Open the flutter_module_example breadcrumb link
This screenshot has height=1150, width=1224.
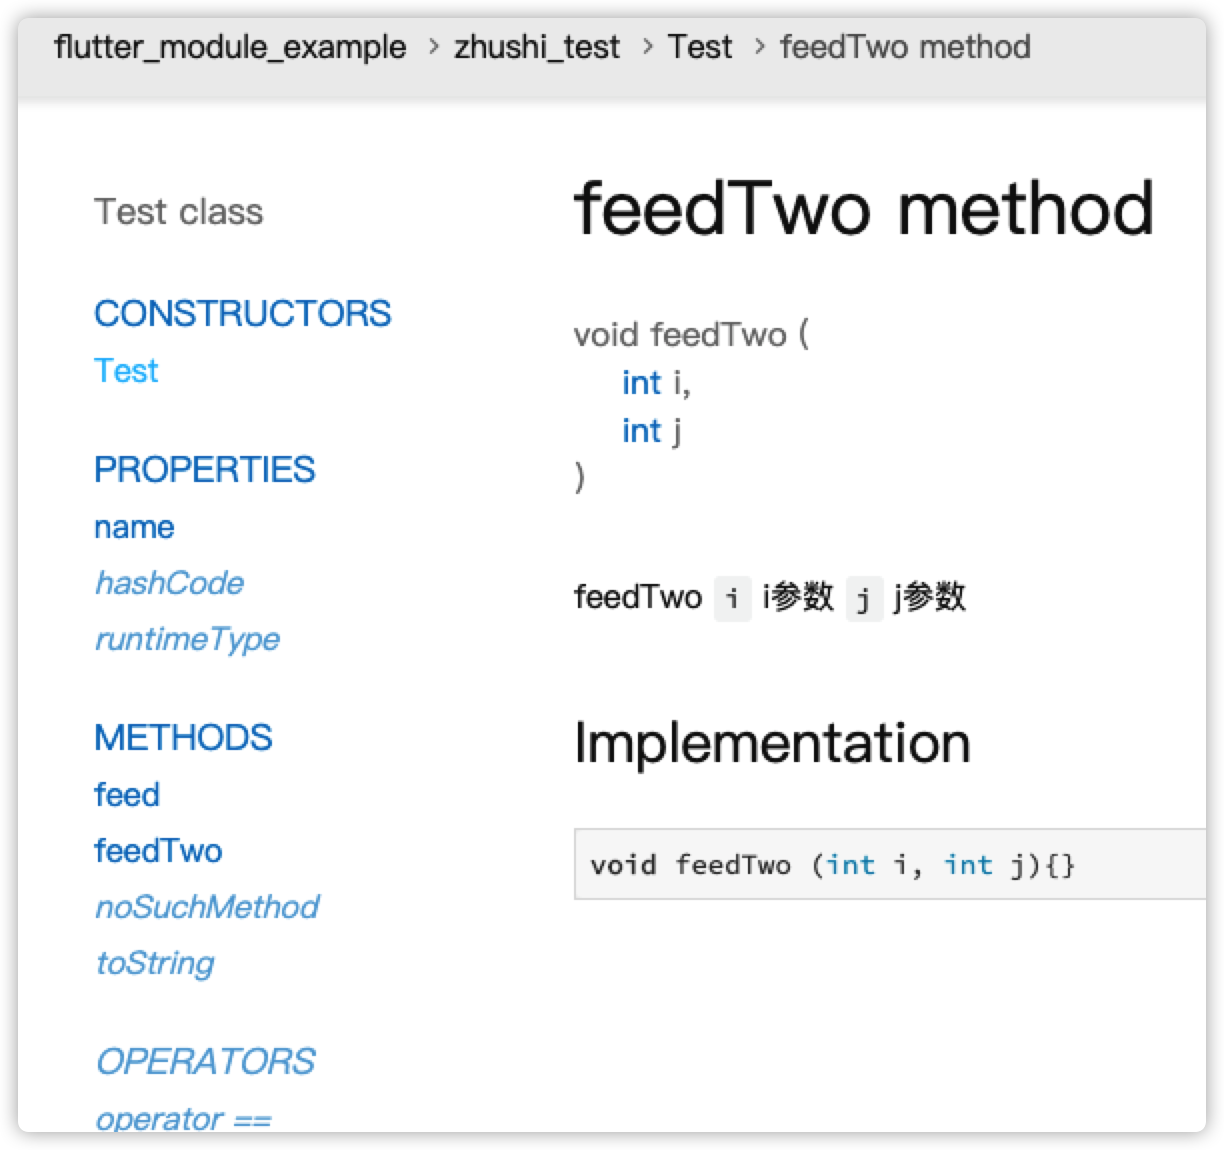point(230,47)
